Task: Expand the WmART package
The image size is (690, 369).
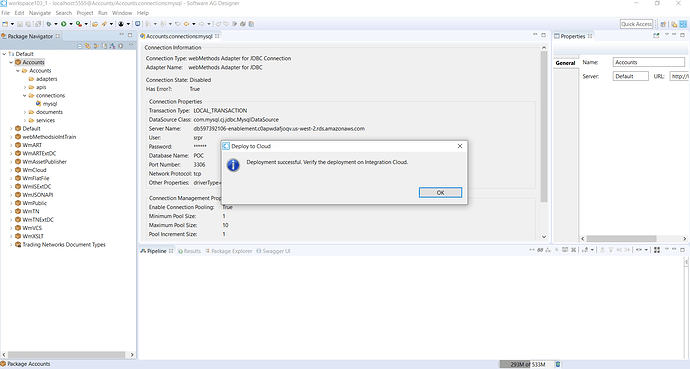Action: pyautogui.click(x=11, y=145)
